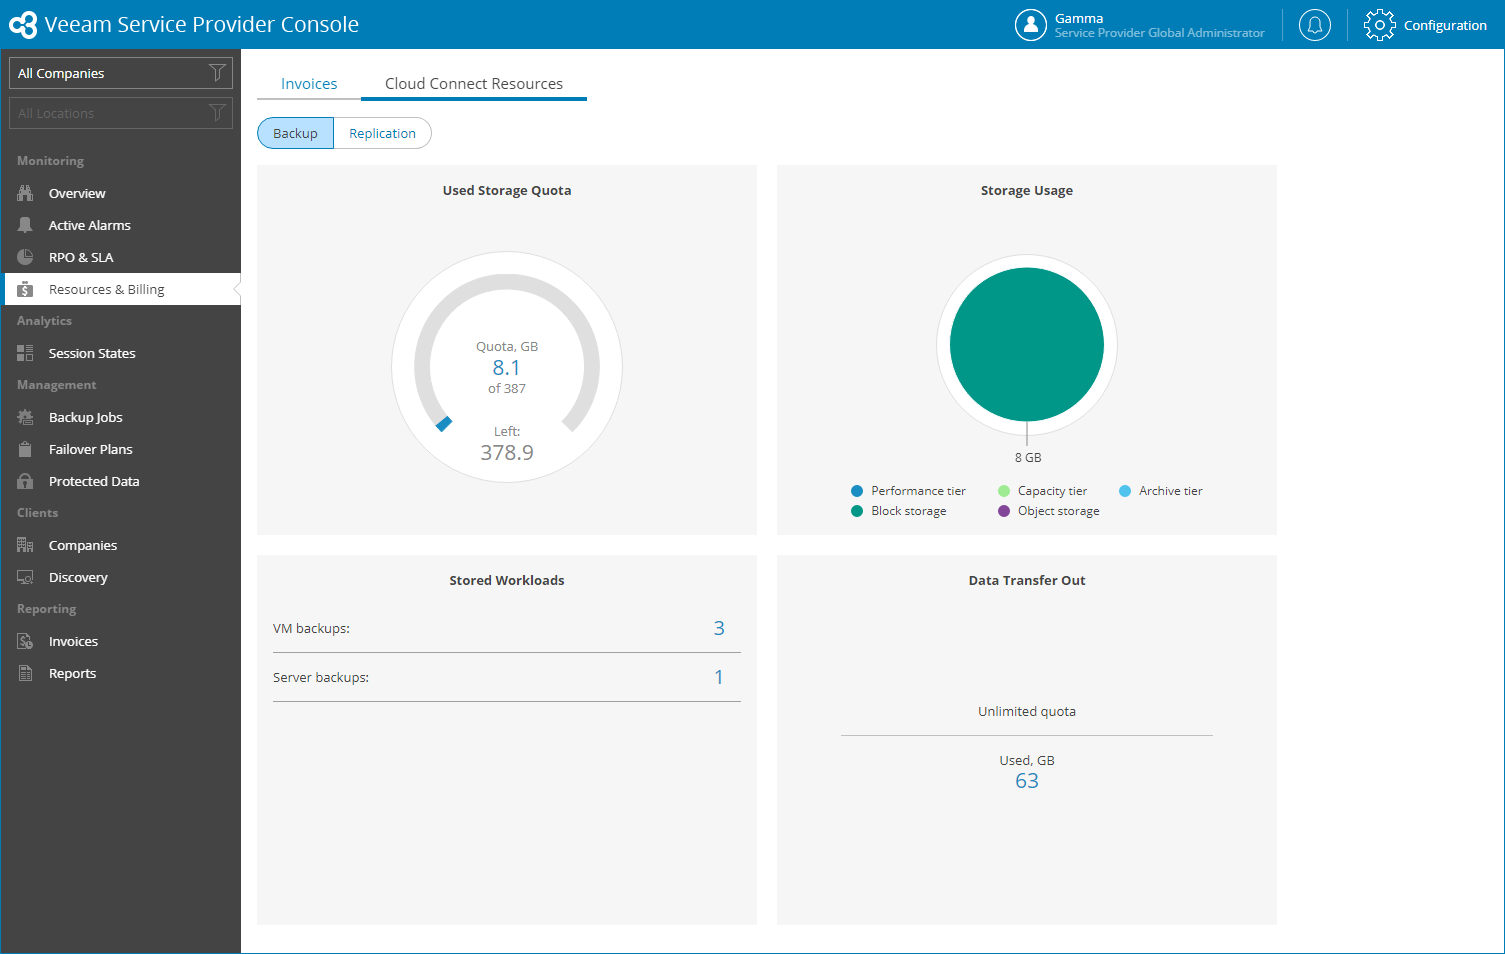This screenshot has width=1505, height=954.
Task: Select the Cloud Connect Resources tab
Action: [x=474, y=84]
